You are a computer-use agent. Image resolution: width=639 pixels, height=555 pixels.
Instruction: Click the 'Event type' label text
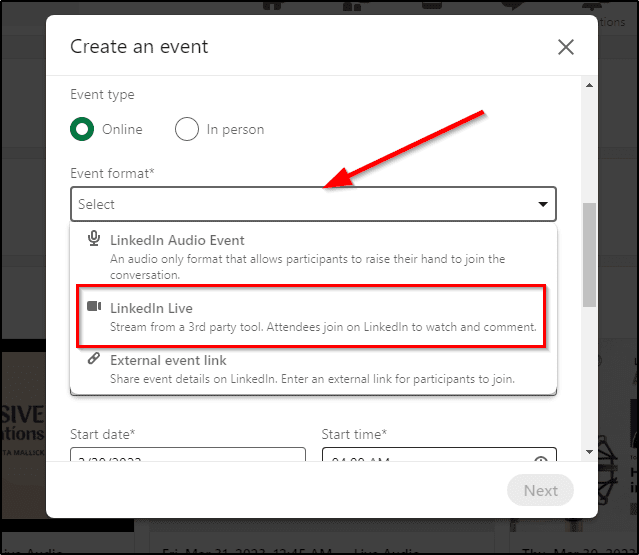pyautogui.click(x=102, y=95)
